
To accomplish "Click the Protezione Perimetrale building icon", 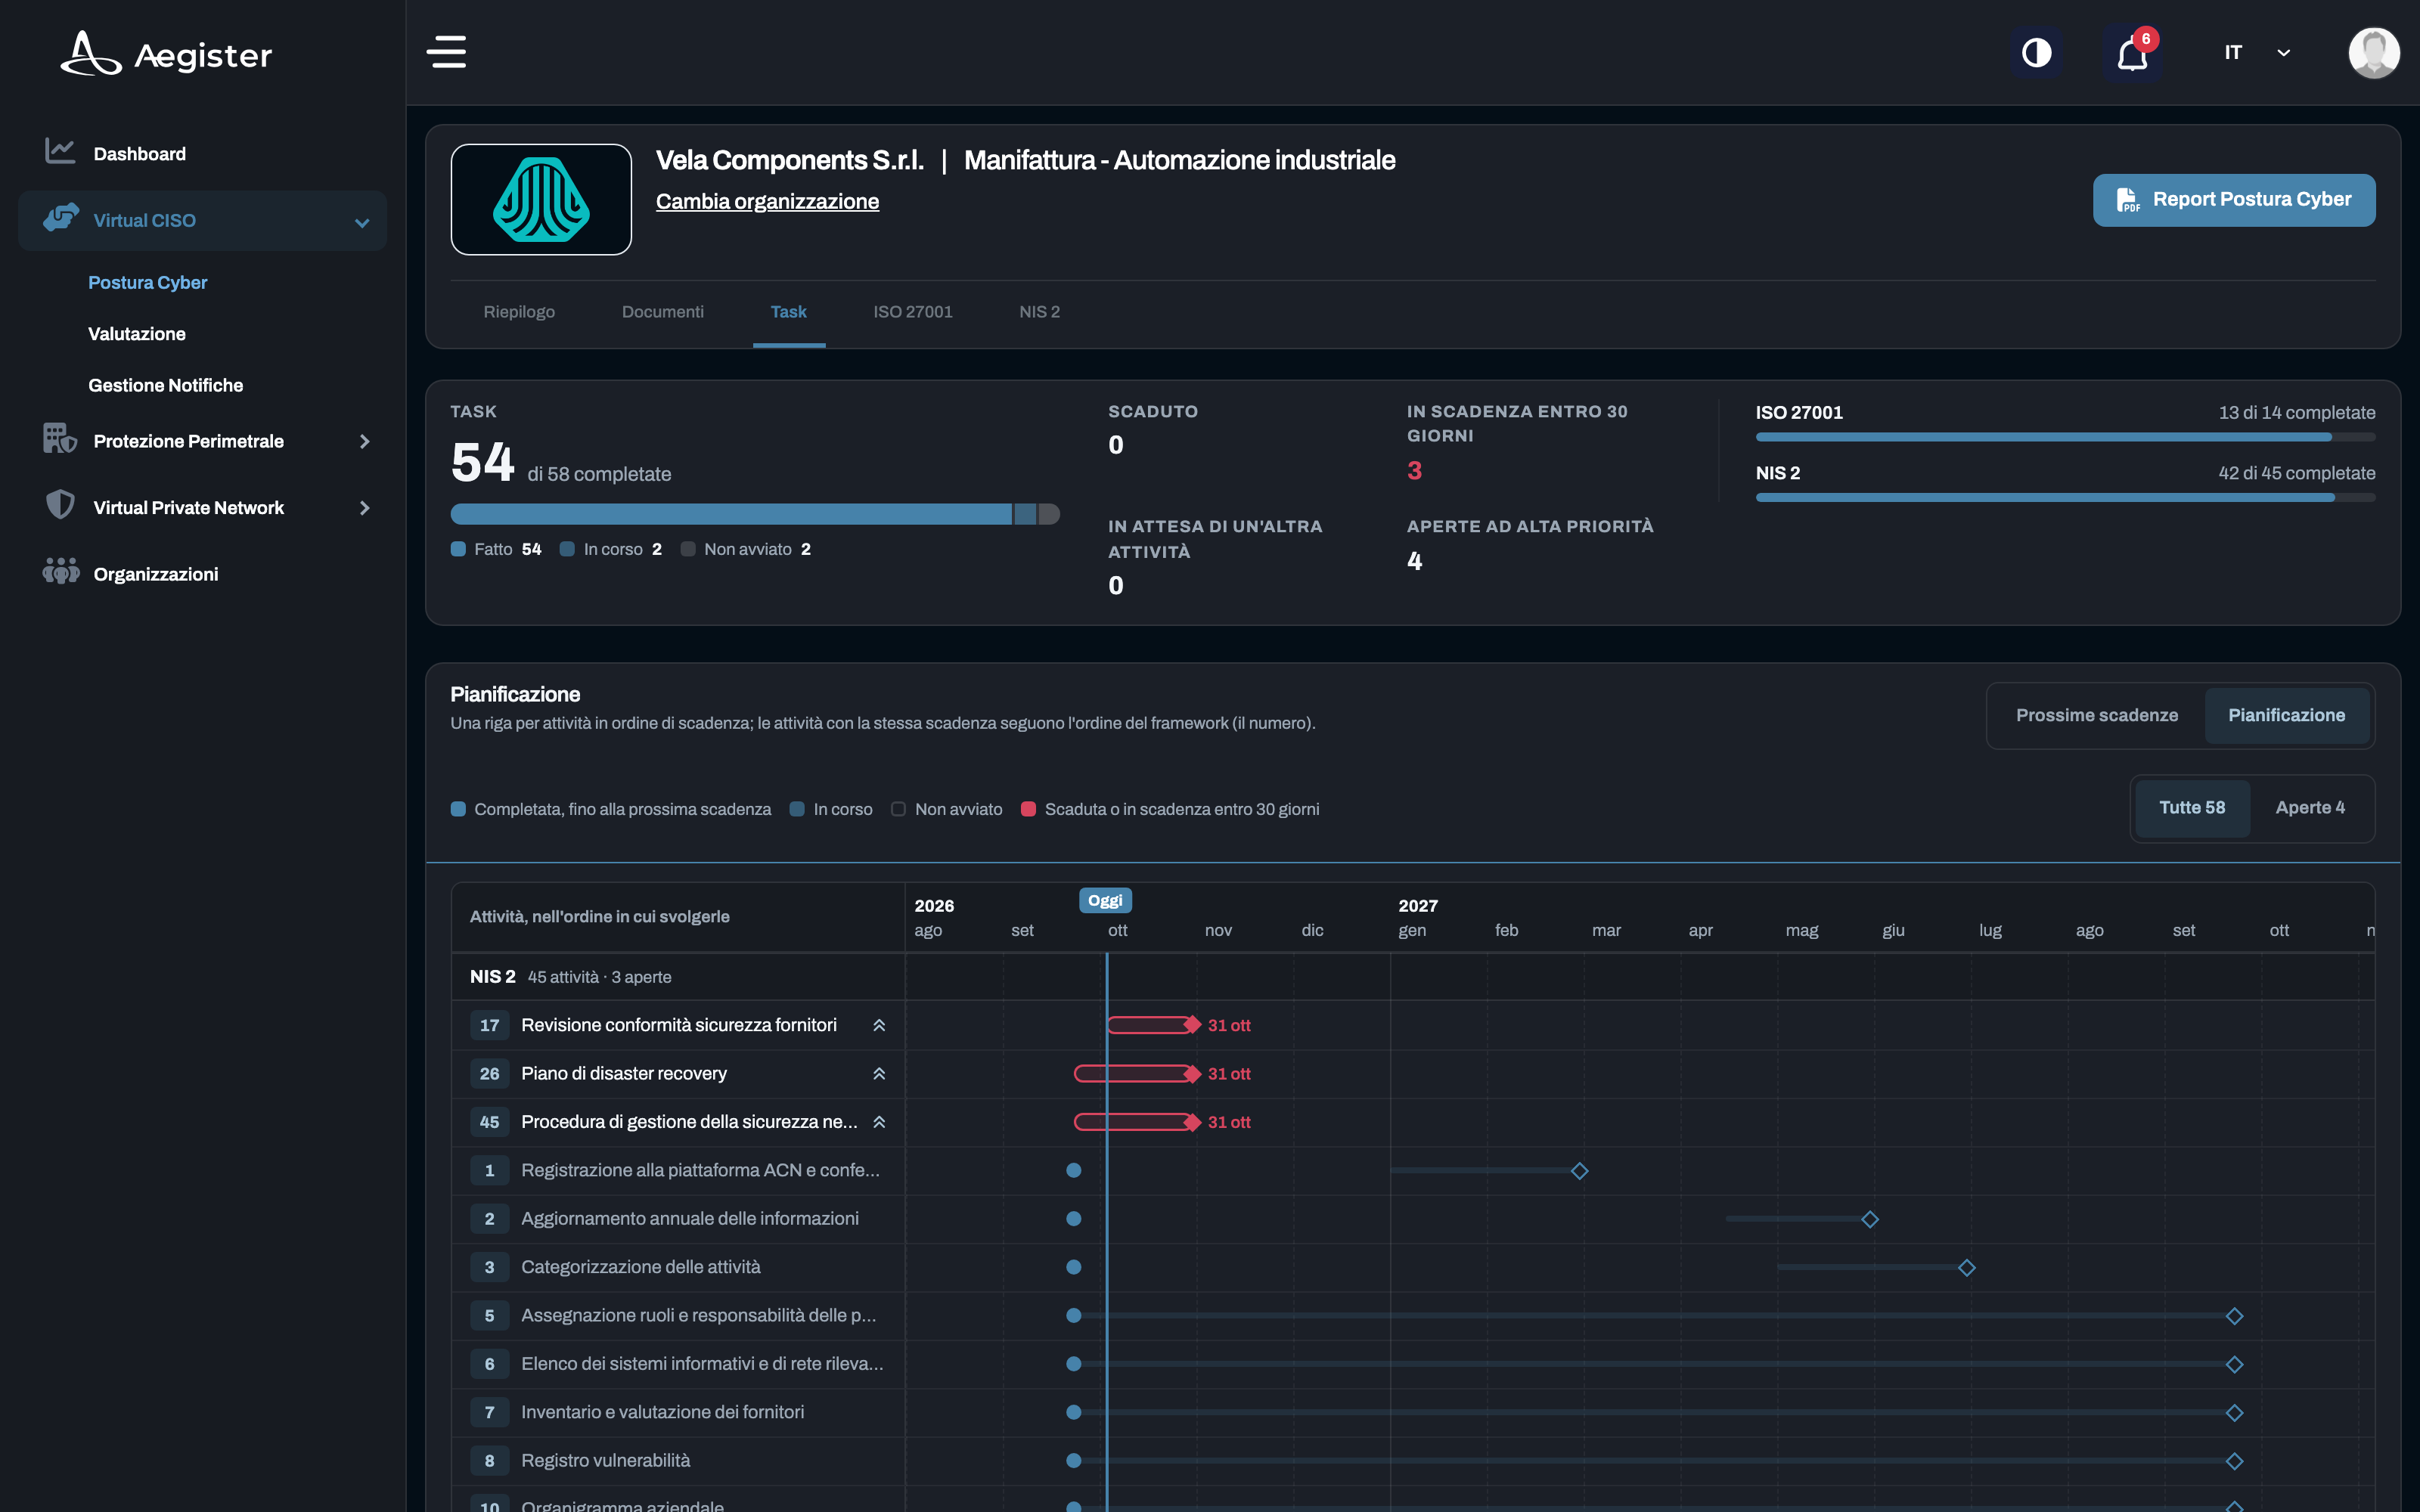I will pyautogui.click(x=60, y=438).
